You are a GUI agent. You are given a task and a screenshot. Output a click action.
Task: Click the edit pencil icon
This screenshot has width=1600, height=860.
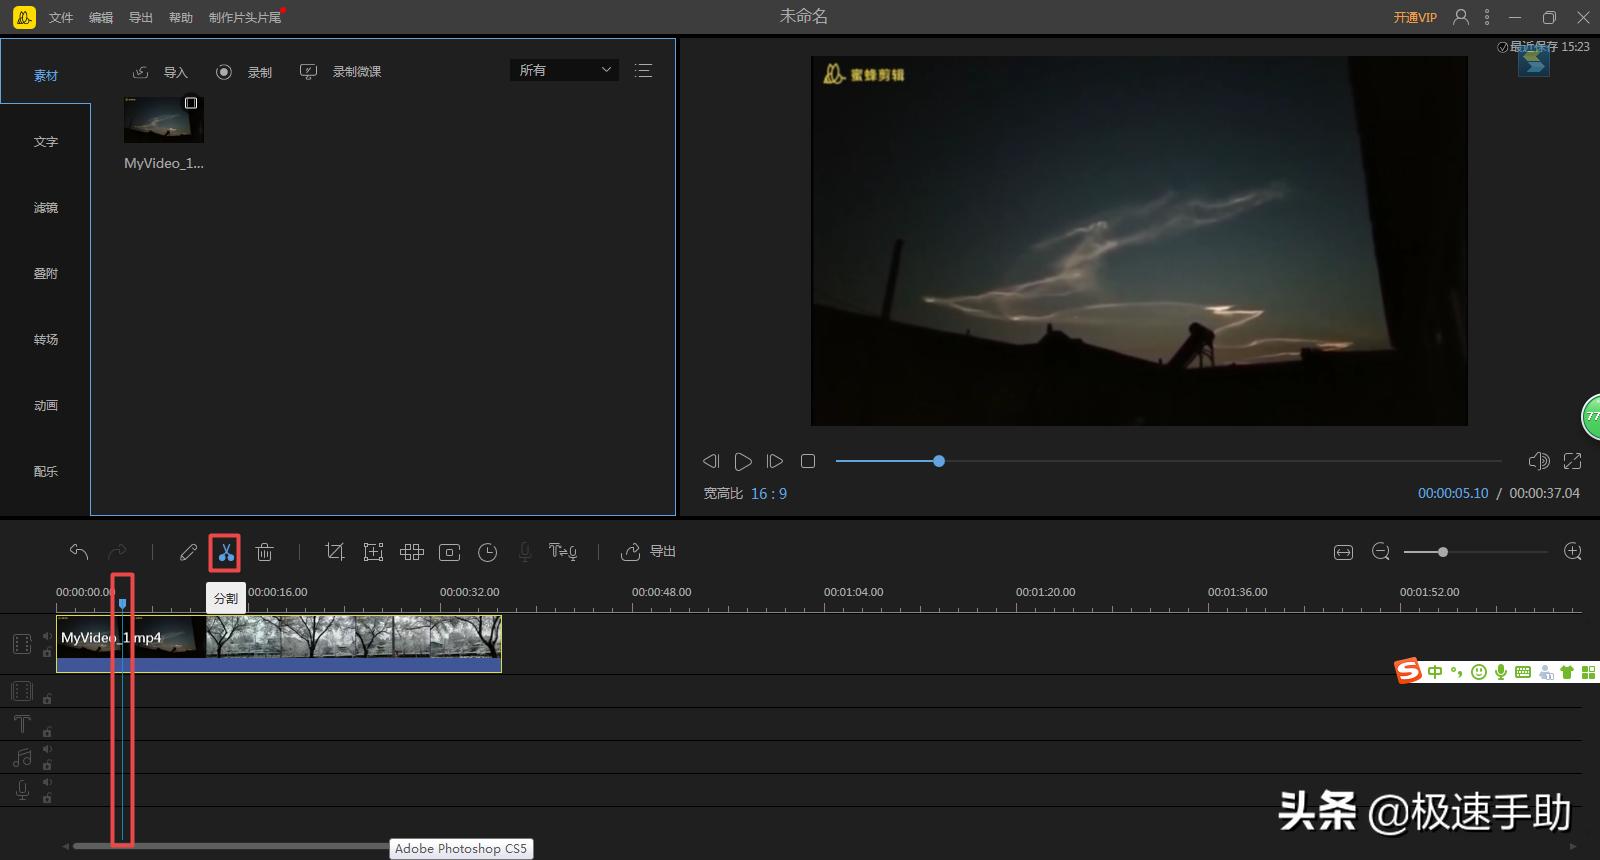pyautogui.click(x=188, y=552)
